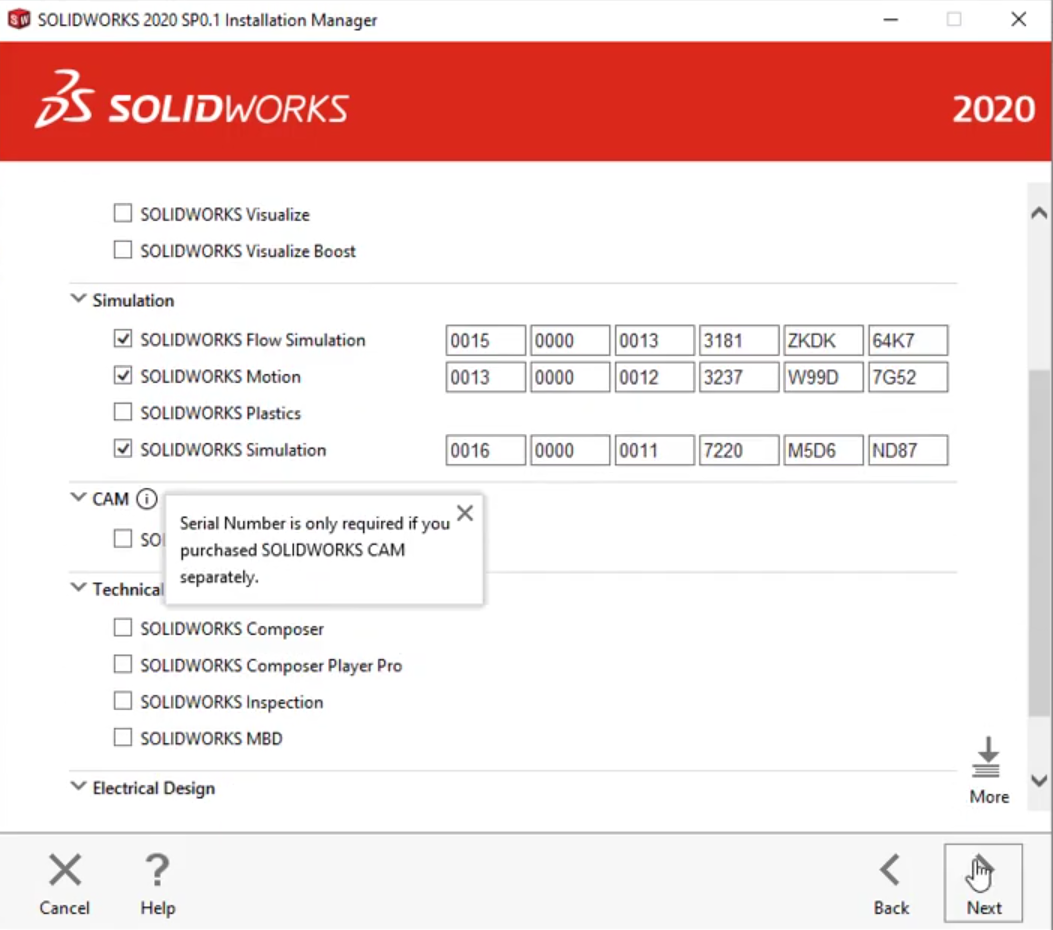
Task: Click the Cancel X icon
Action: (65, 871)
